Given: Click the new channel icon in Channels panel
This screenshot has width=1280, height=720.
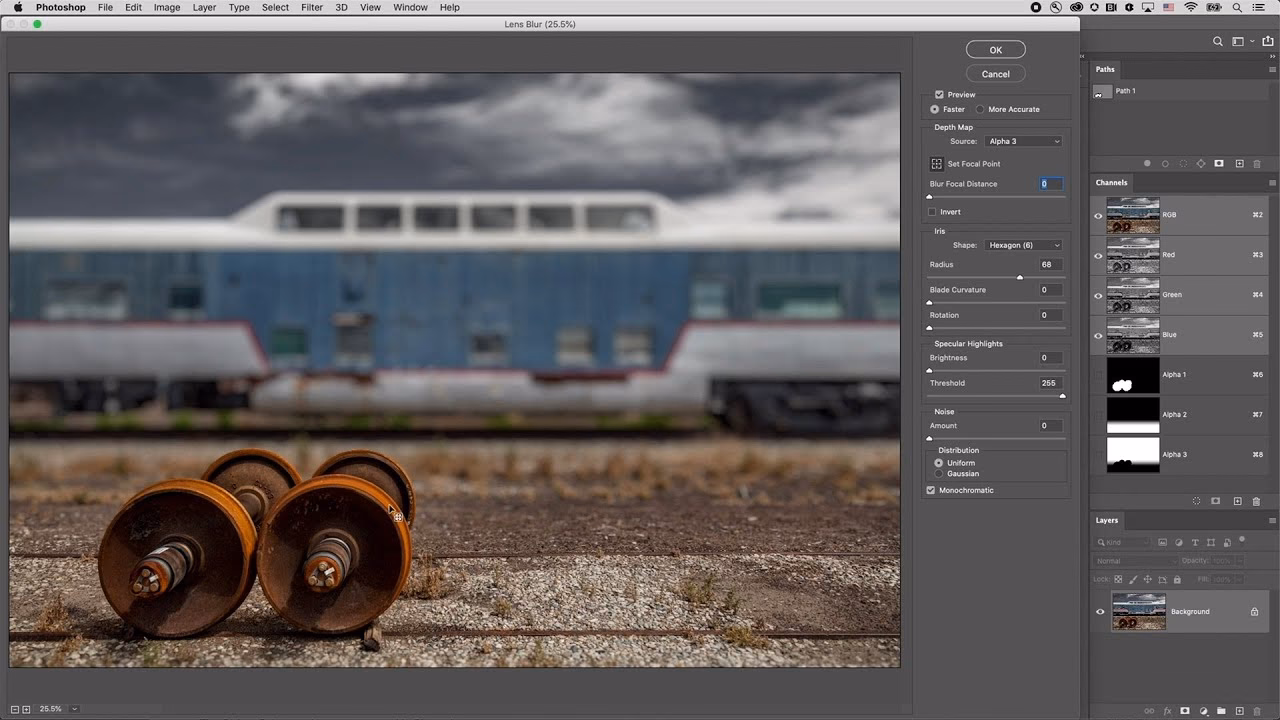Looking at the screenshot, I should click(1237, 501).
